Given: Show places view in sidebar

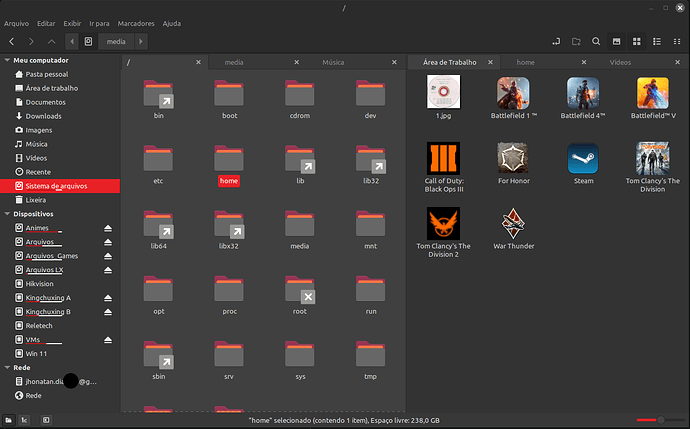Looking at the screenshot, I should 8,421.
